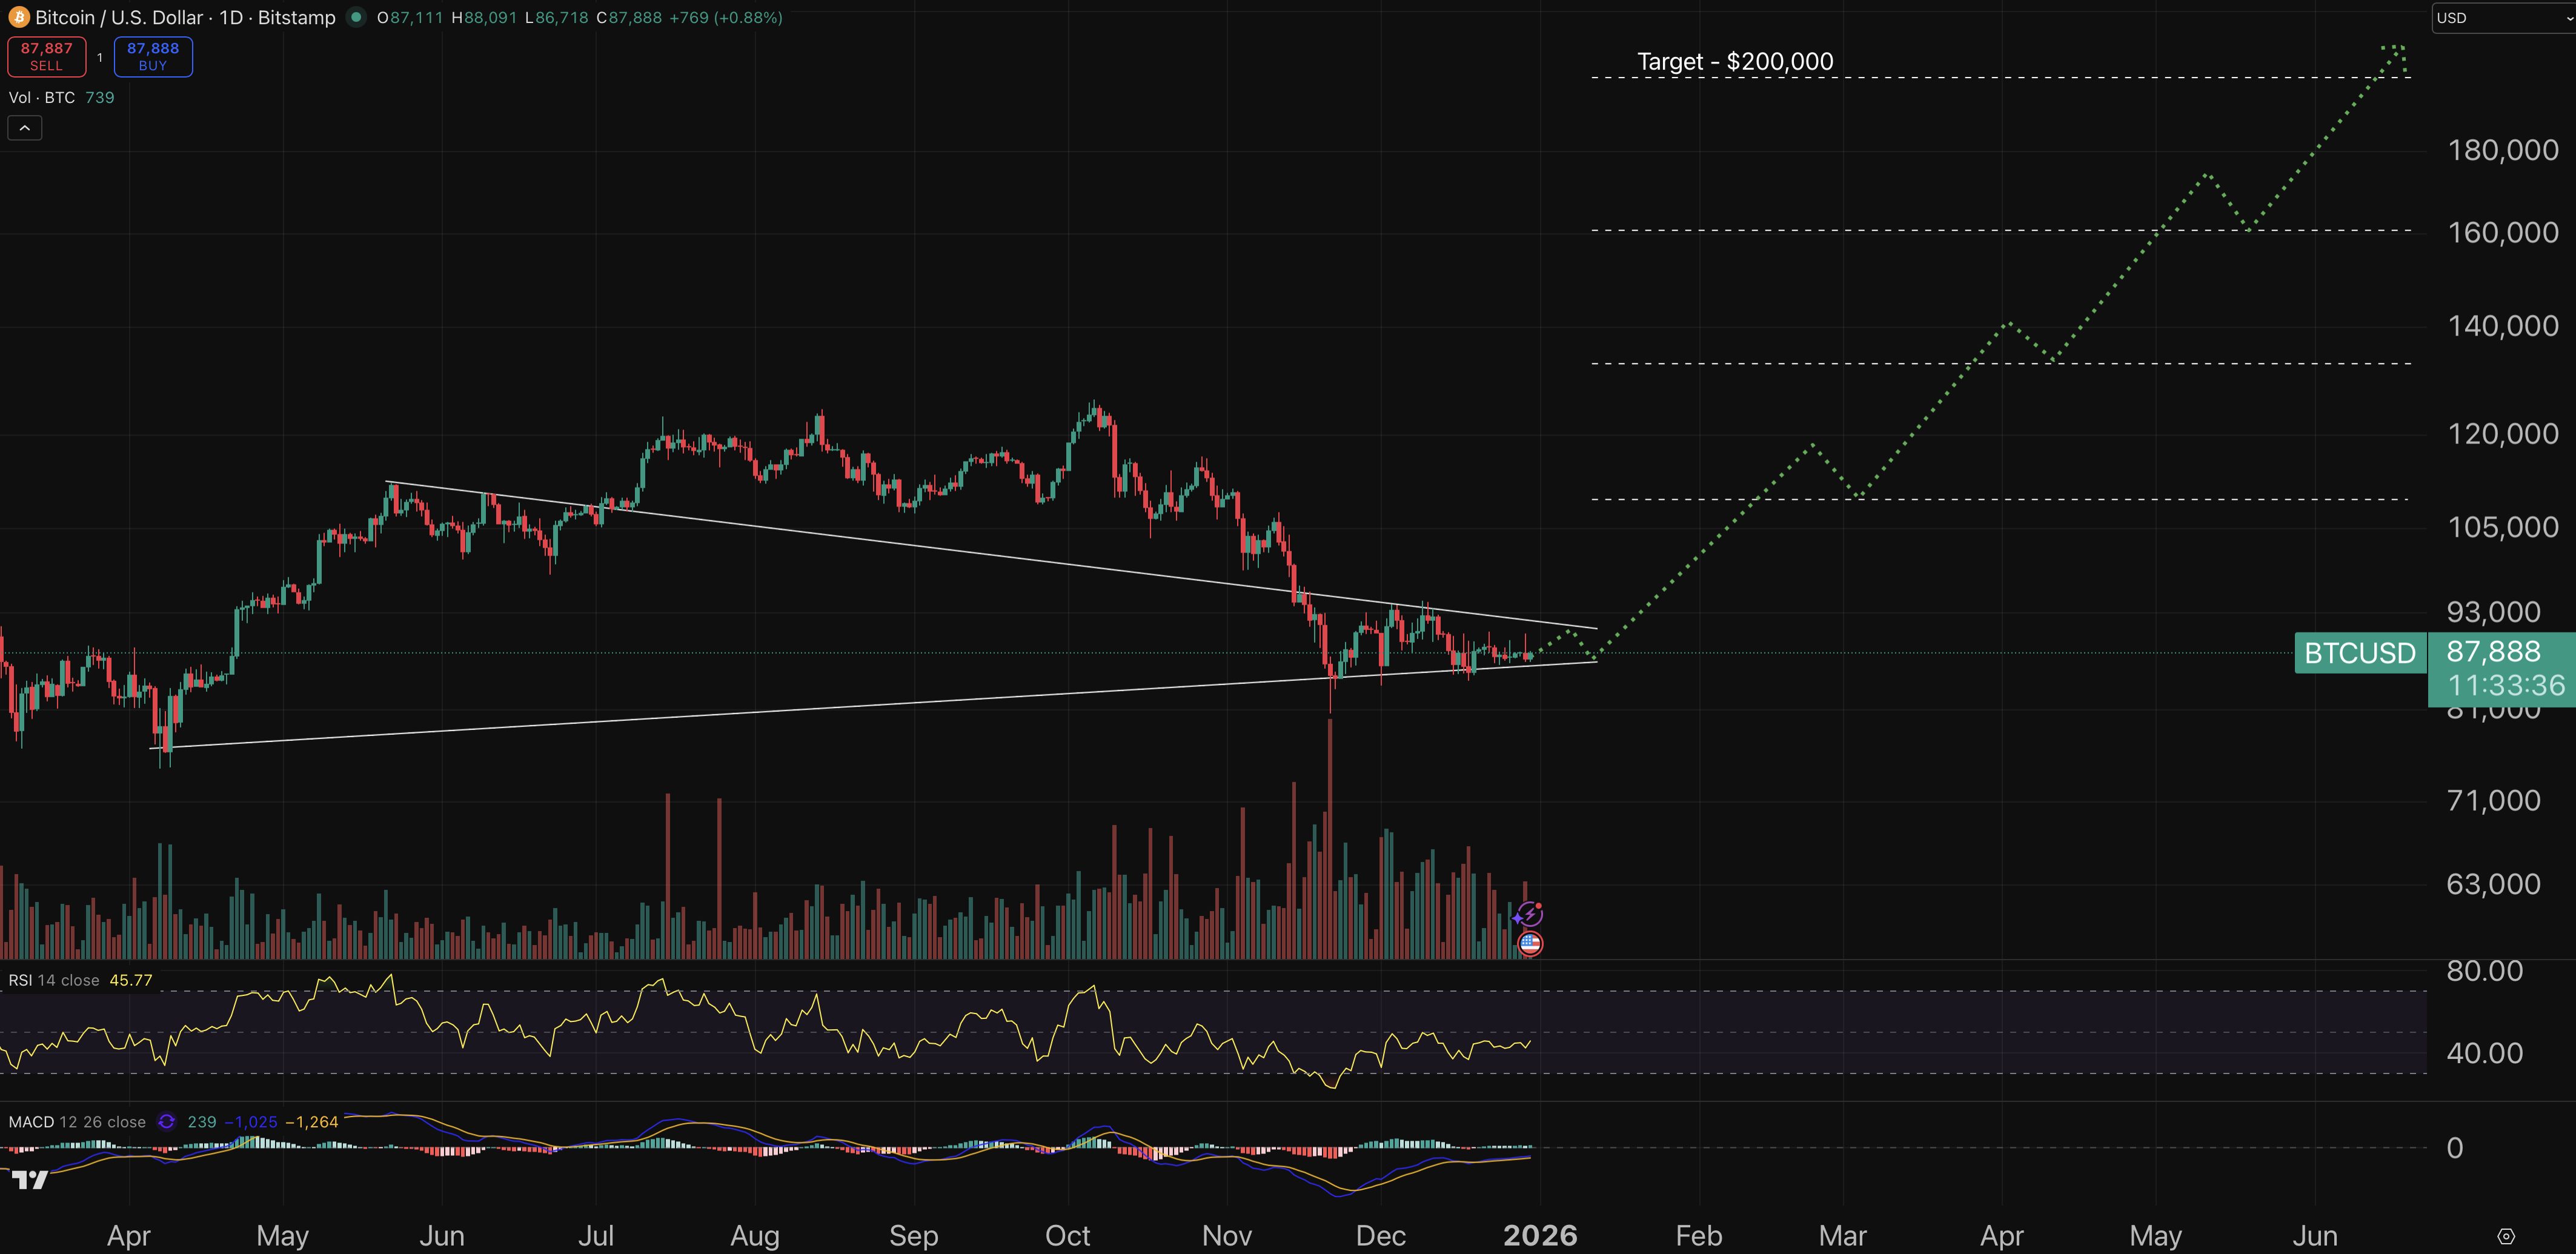Open the interval menu by clicking 1D
Viewport: 2576px width, 1254px height.
click(232, 17)
